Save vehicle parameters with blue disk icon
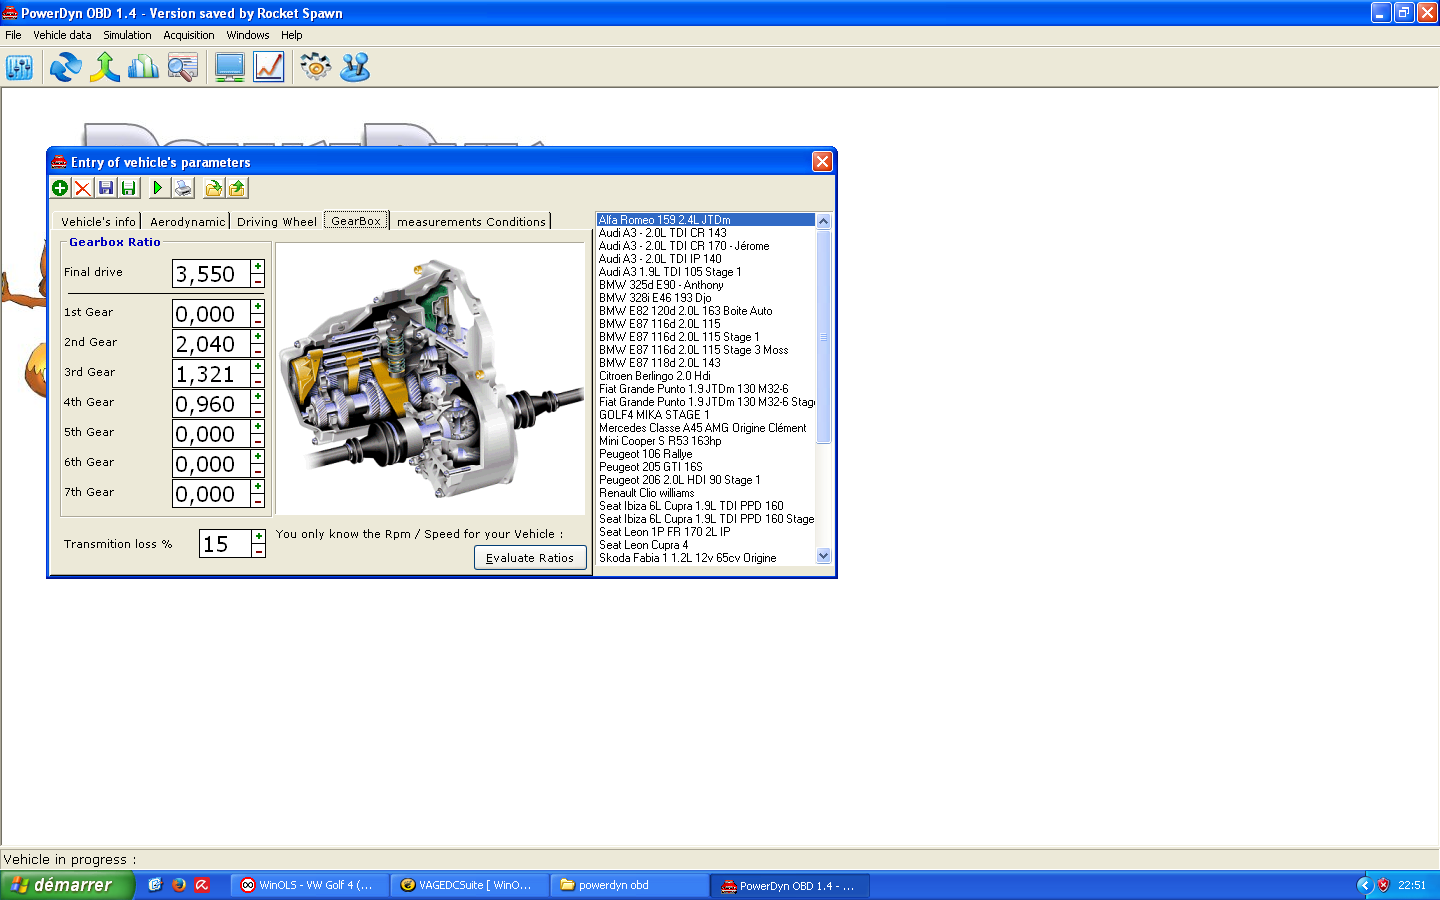The width and height of the screenshot is (1440, 900). [x=106, y=188]
